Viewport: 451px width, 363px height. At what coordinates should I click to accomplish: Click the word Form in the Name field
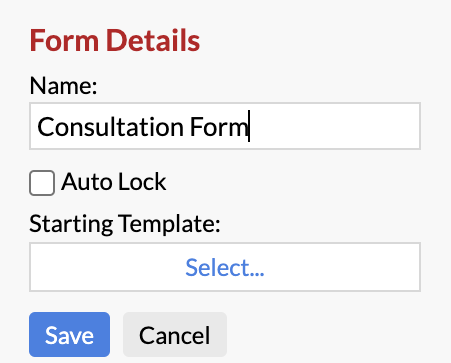(x=219, y=127)
